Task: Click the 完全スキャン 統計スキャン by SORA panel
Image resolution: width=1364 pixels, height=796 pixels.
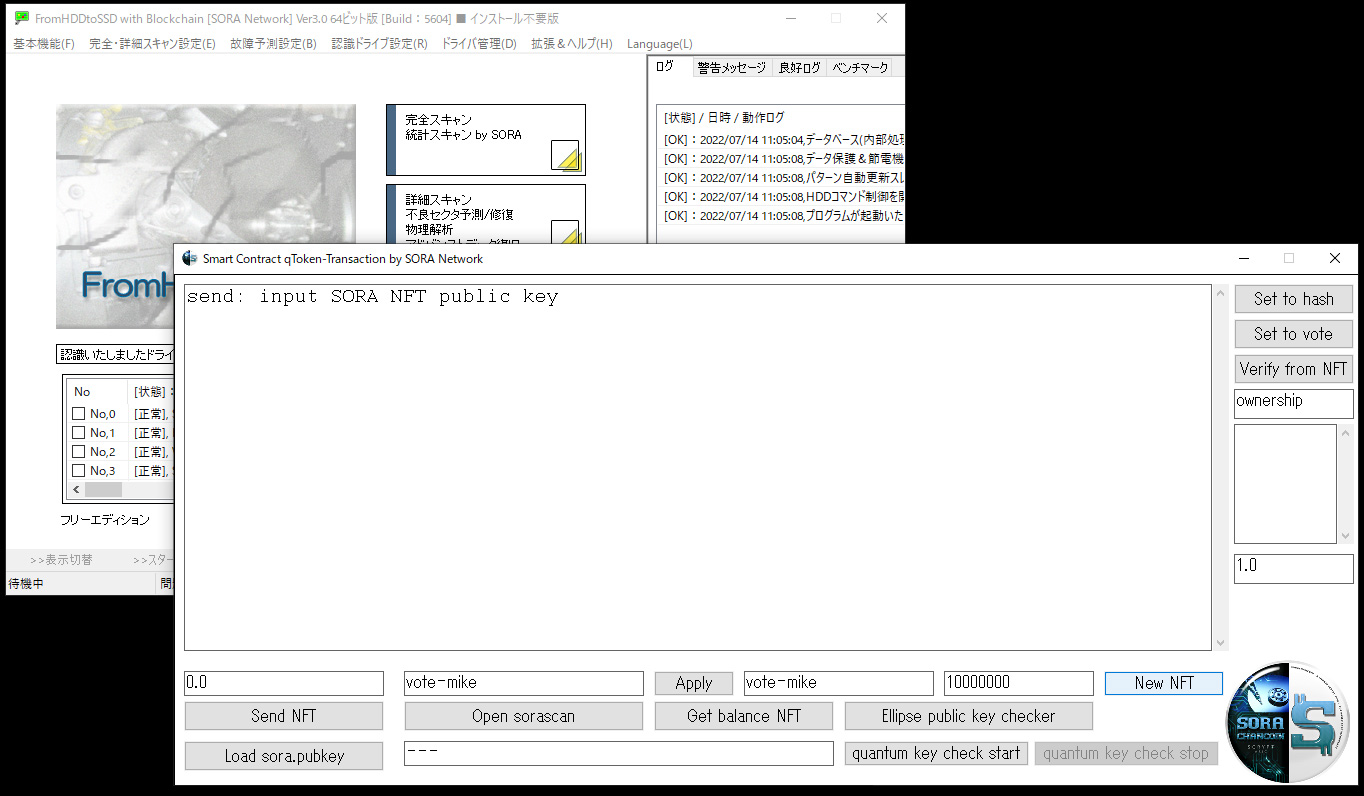Action: [486, 140]
